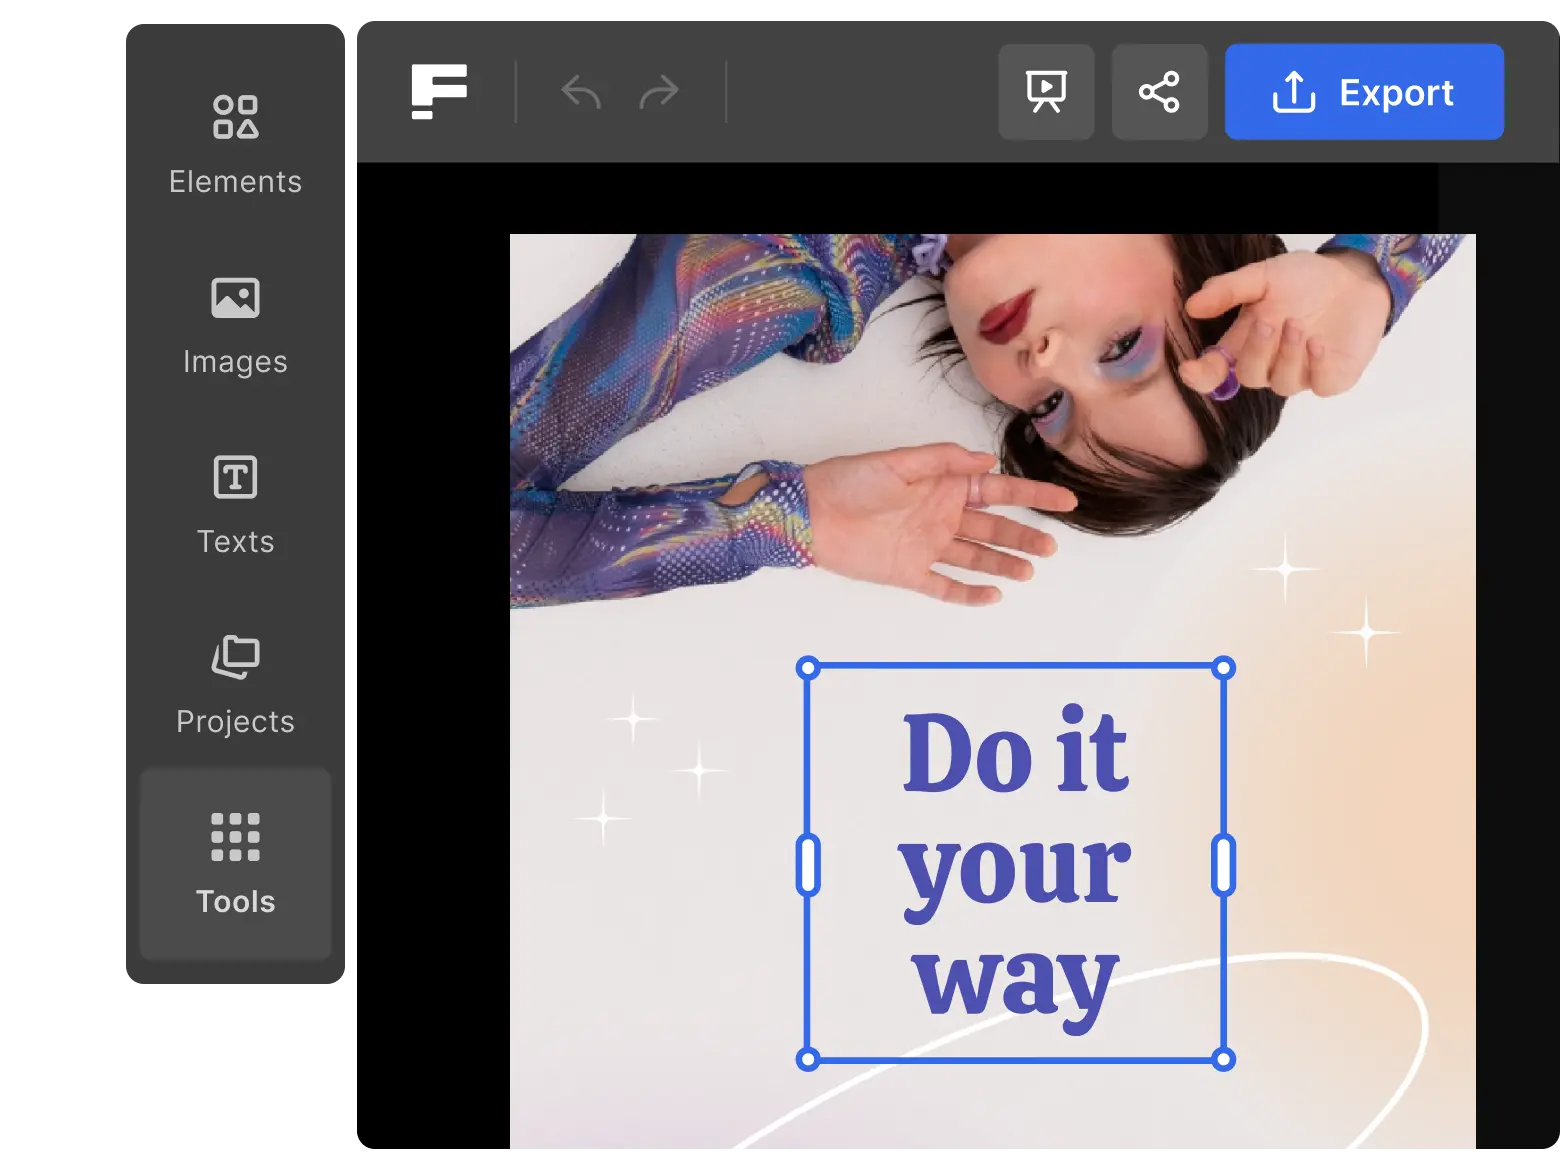Click the top-right corner handle of text box
1560x1170 pixels.
pyautogui.click(x=1223, y=667)
